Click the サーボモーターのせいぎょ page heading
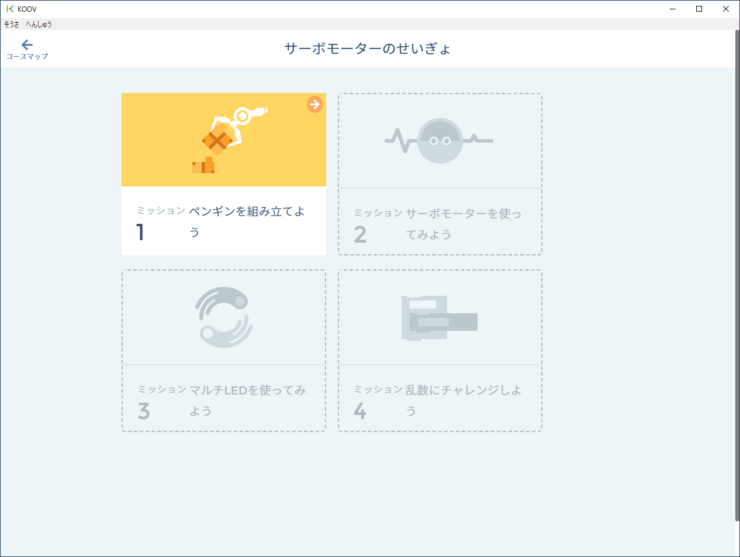 click(368, 49)
